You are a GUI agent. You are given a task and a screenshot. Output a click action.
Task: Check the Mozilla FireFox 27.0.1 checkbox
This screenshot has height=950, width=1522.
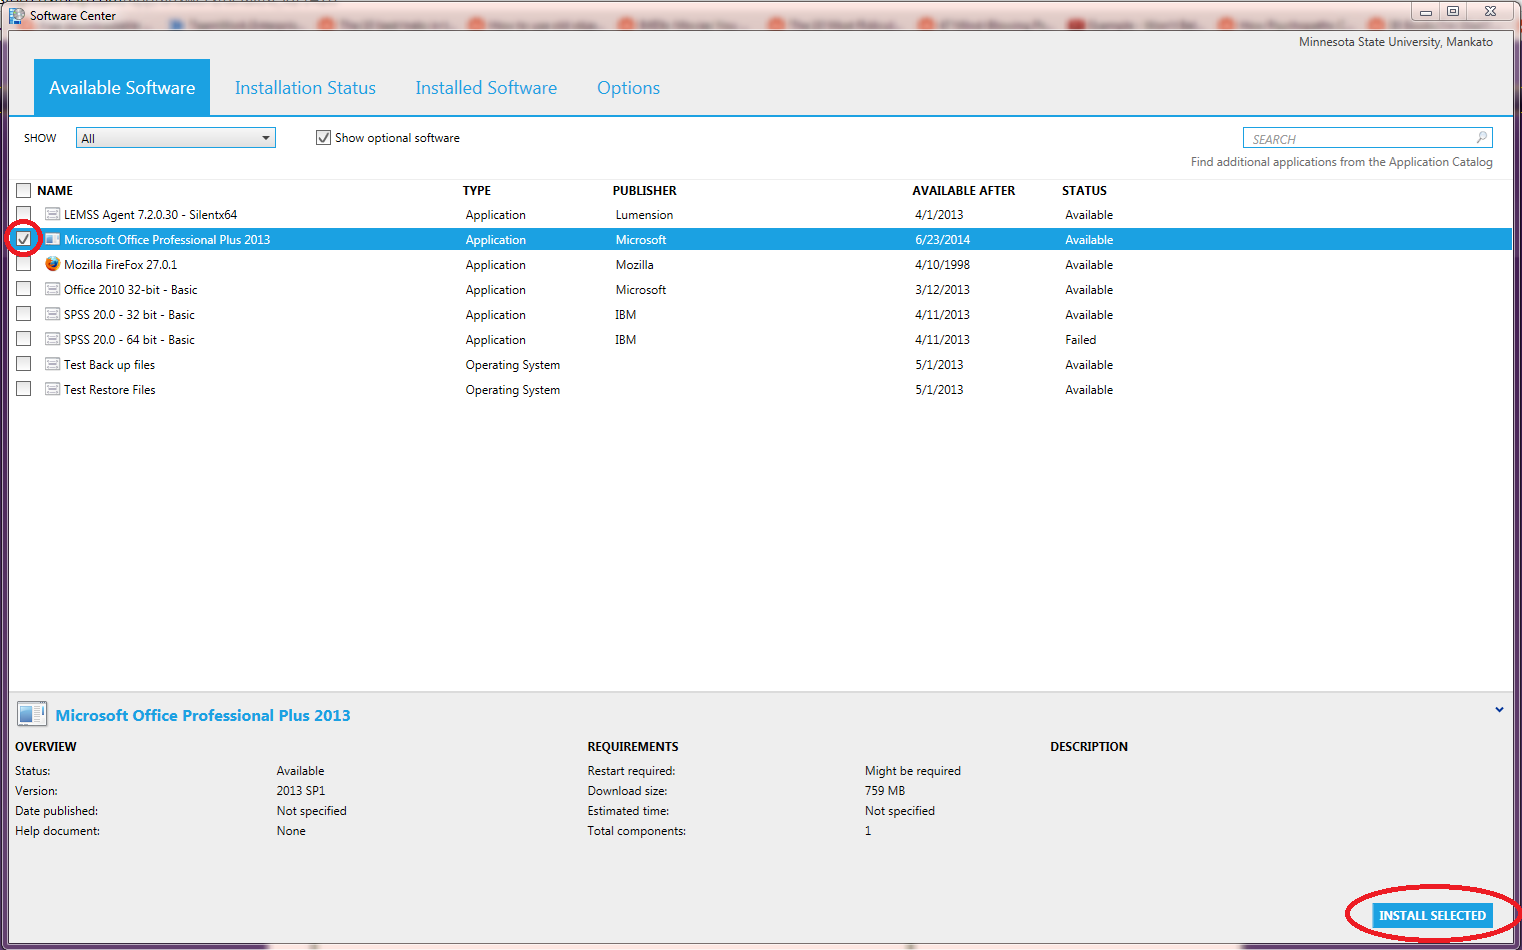[x=24, y=264]
